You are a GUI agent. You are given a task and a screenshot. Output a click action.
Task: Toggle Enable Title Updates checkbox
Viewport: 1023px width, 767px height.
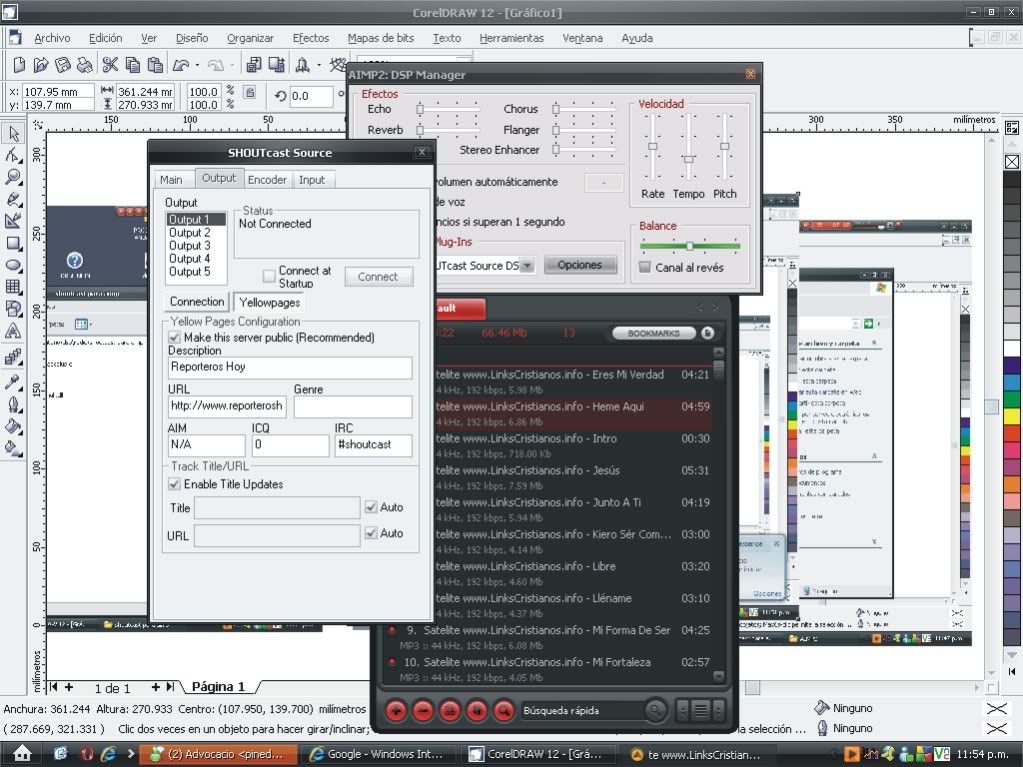point(174,484)
